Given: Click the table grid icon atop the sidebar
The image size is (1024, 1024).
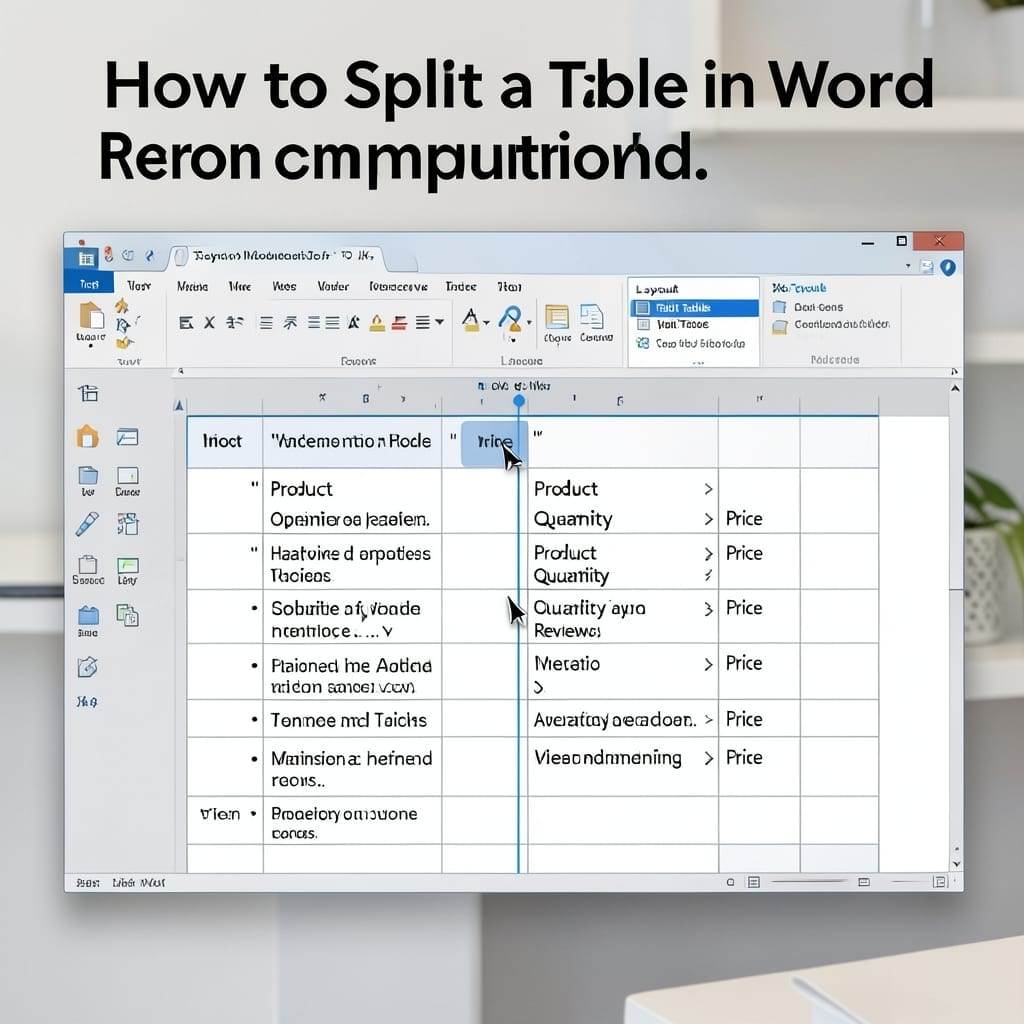Looking at the screenshot, I should (x=89, y=393).
